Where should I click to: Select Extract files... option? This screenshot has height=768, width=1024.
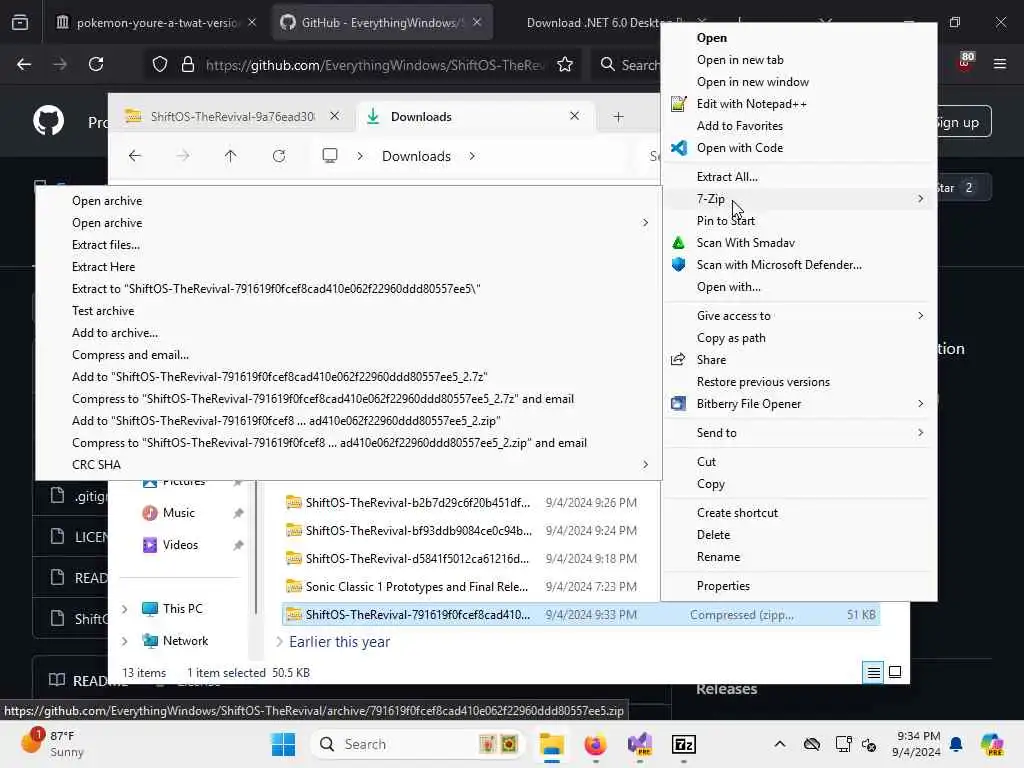click(349, 245)
